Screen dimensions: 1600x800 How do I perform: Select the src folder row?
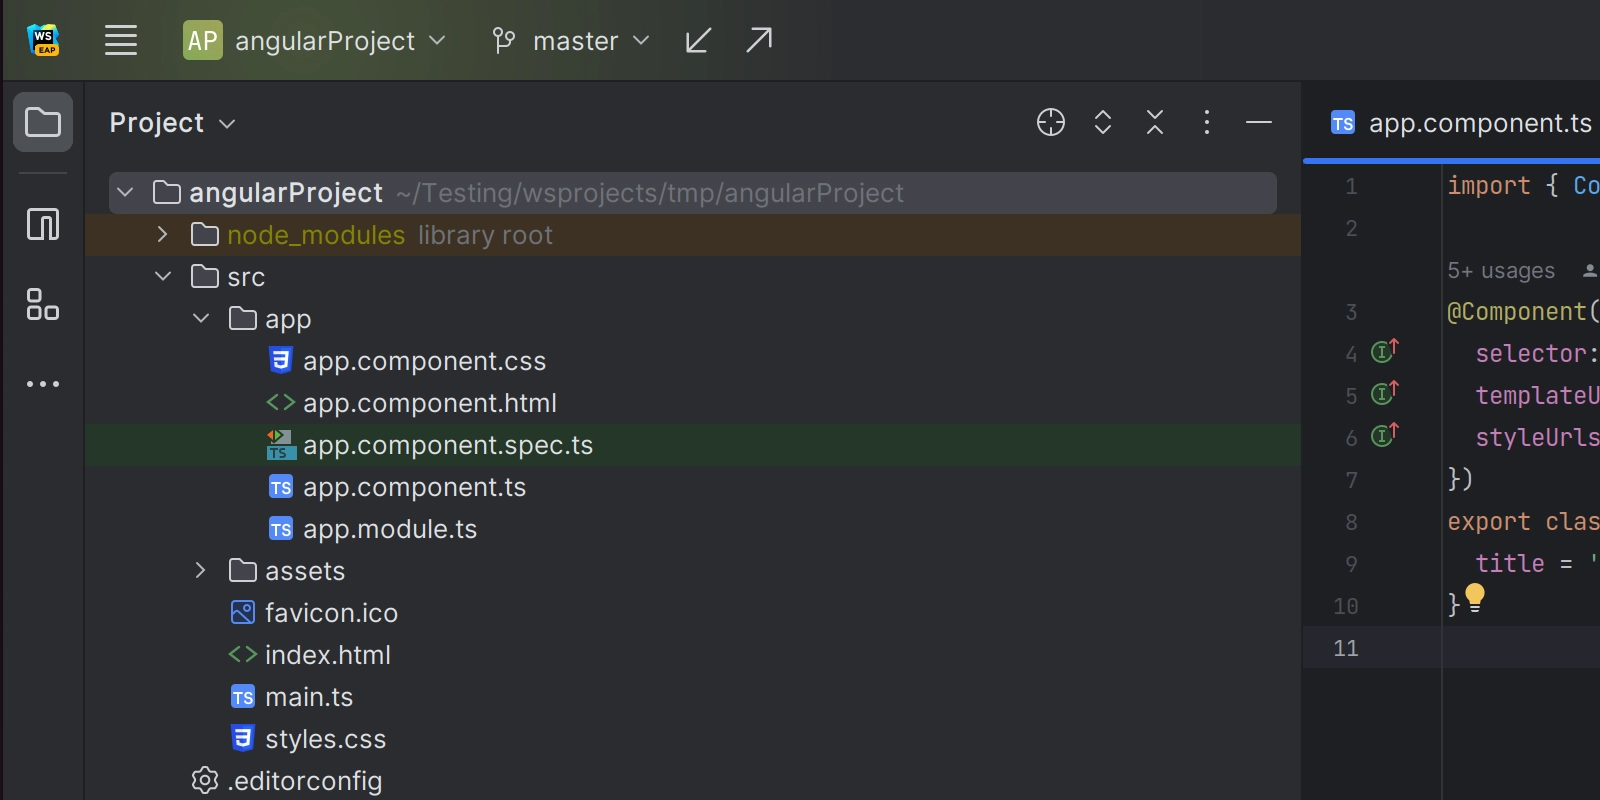(x=693, y=277)
